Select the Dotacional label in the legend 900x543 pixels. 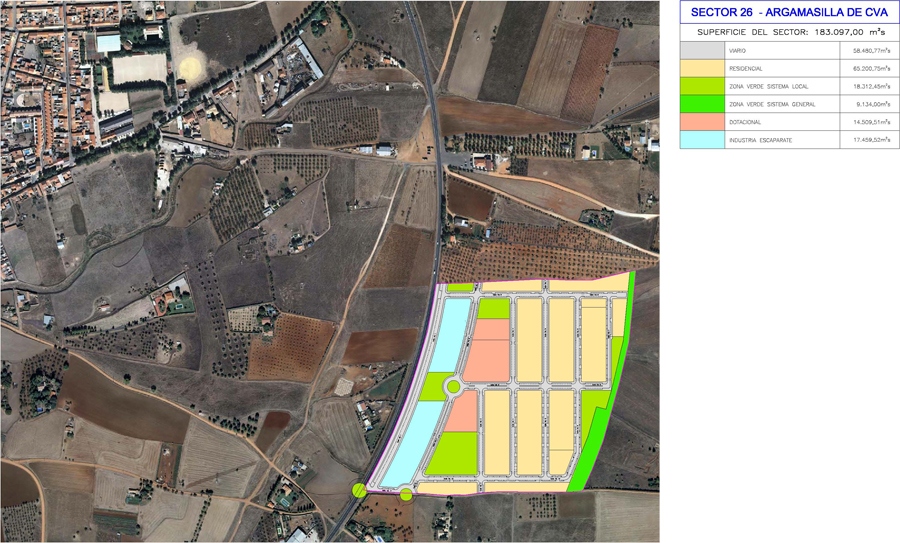point(745,122)
